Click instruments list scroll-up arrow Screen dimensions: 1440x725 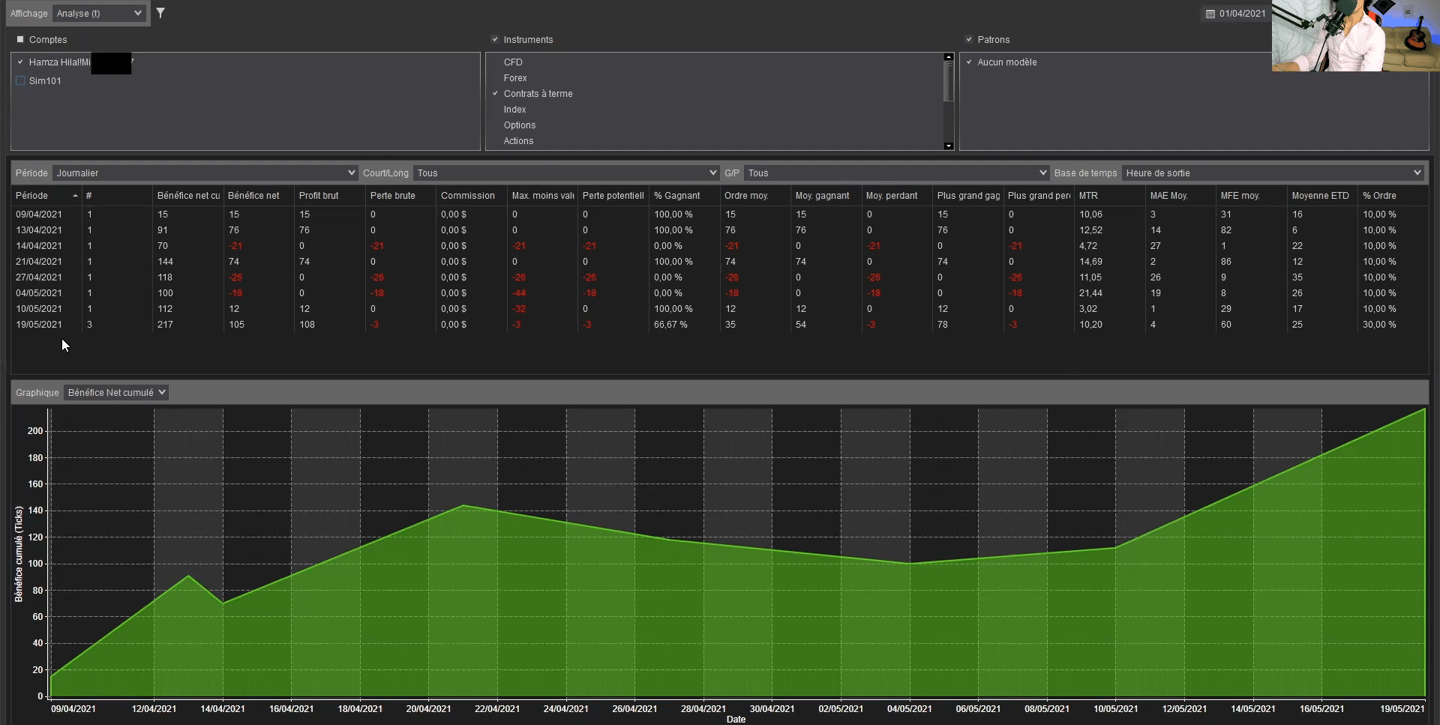coord(948,58)
